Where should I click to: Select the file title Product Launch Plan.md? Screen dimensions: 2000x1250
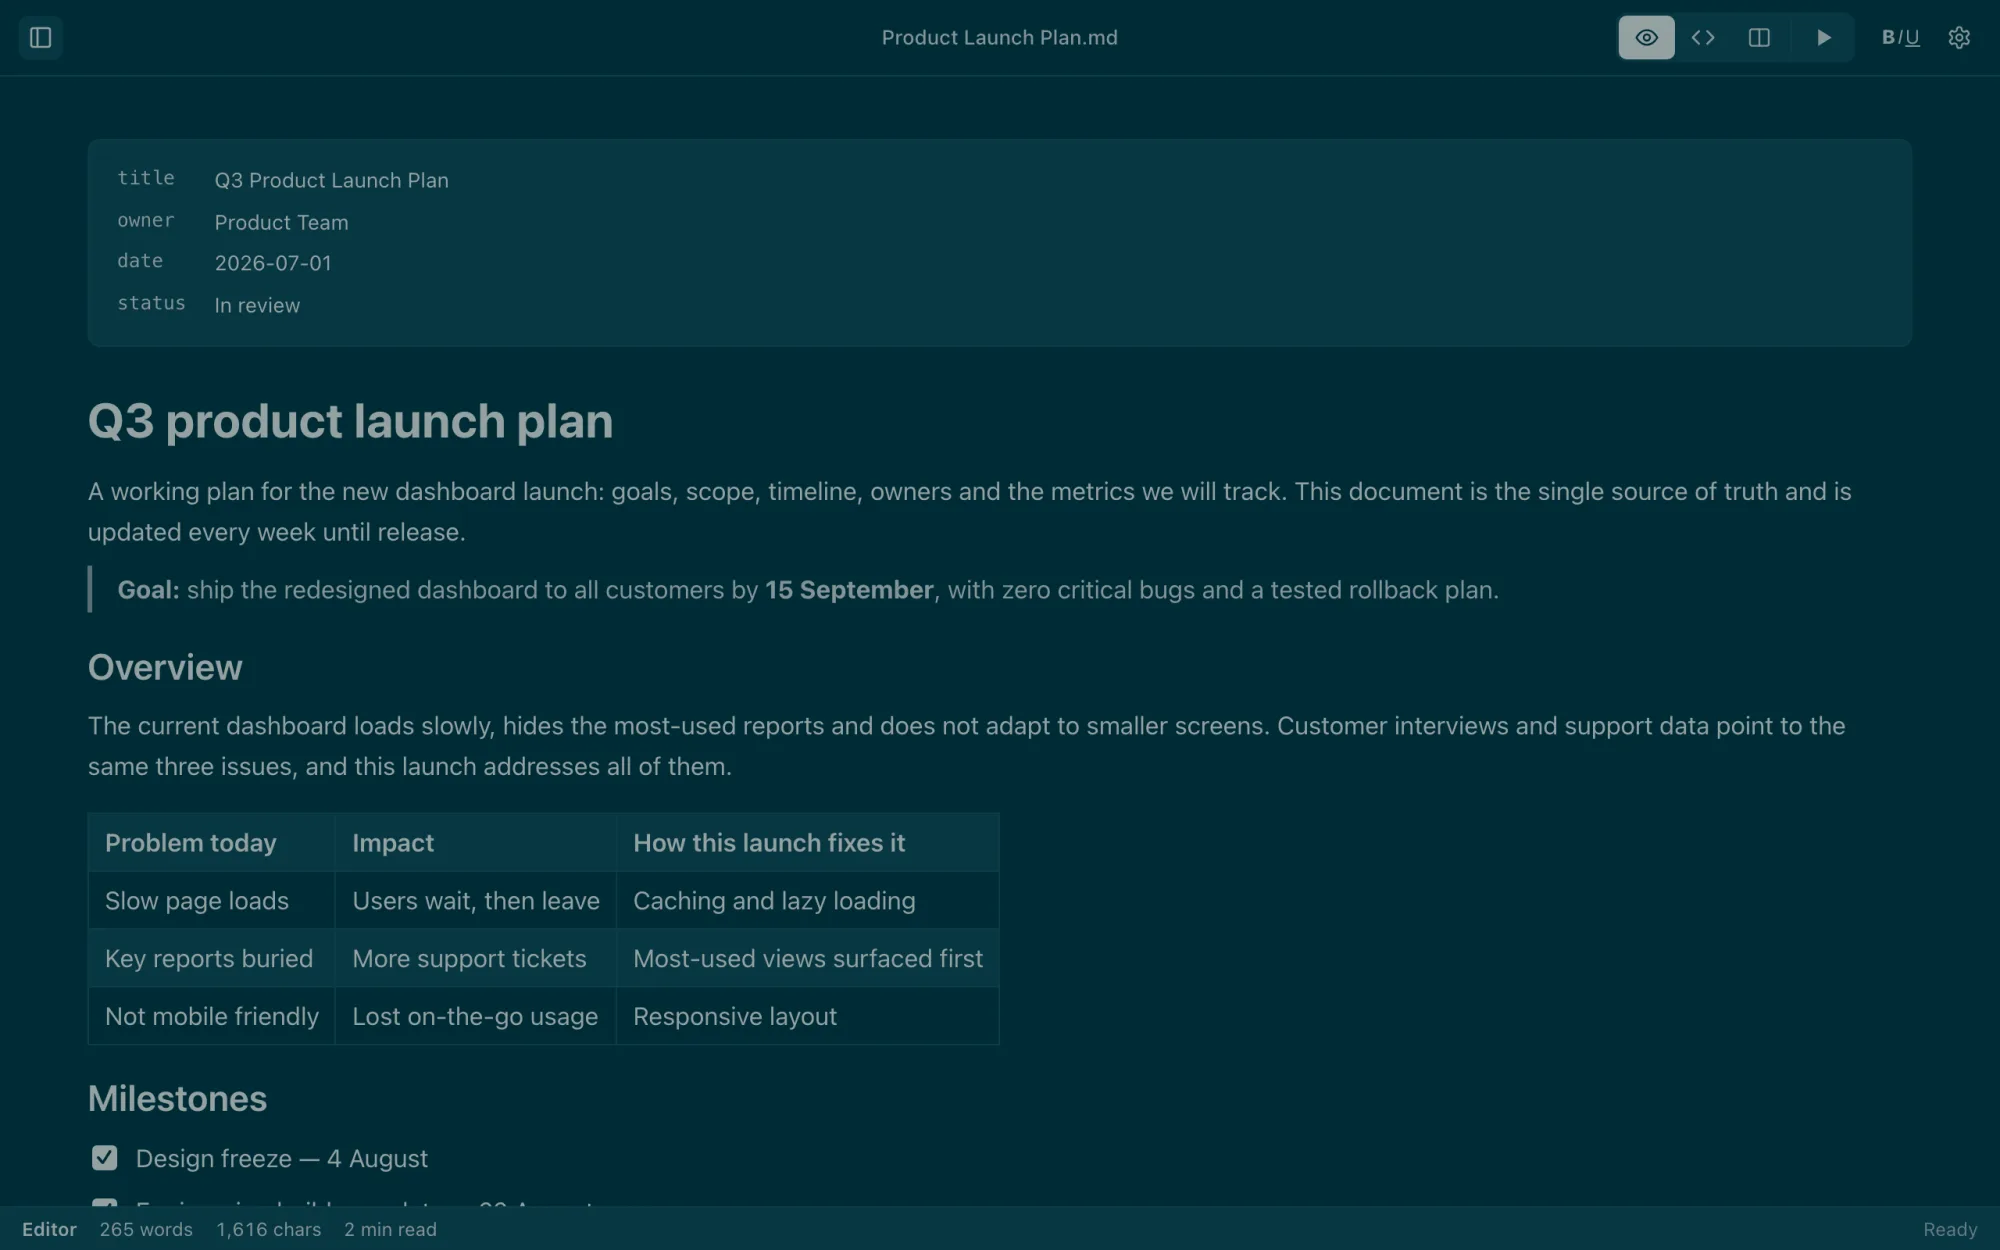[999, 38]
